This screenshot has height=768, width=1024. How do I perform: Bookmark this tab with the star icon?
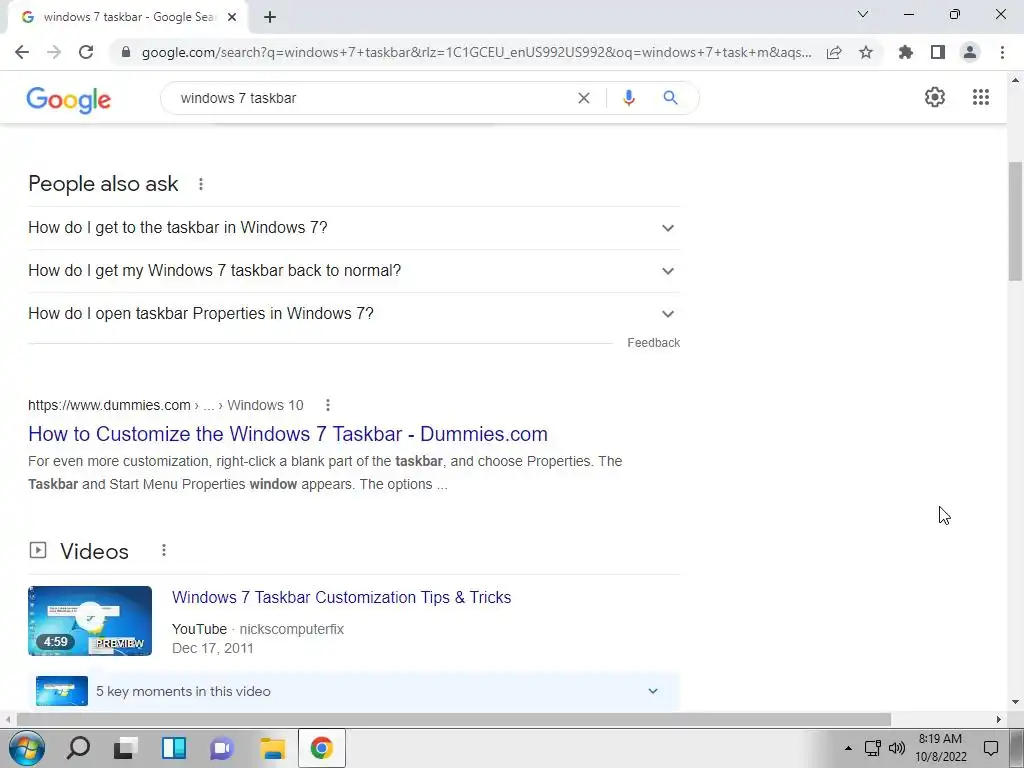(x=866, y=52)
